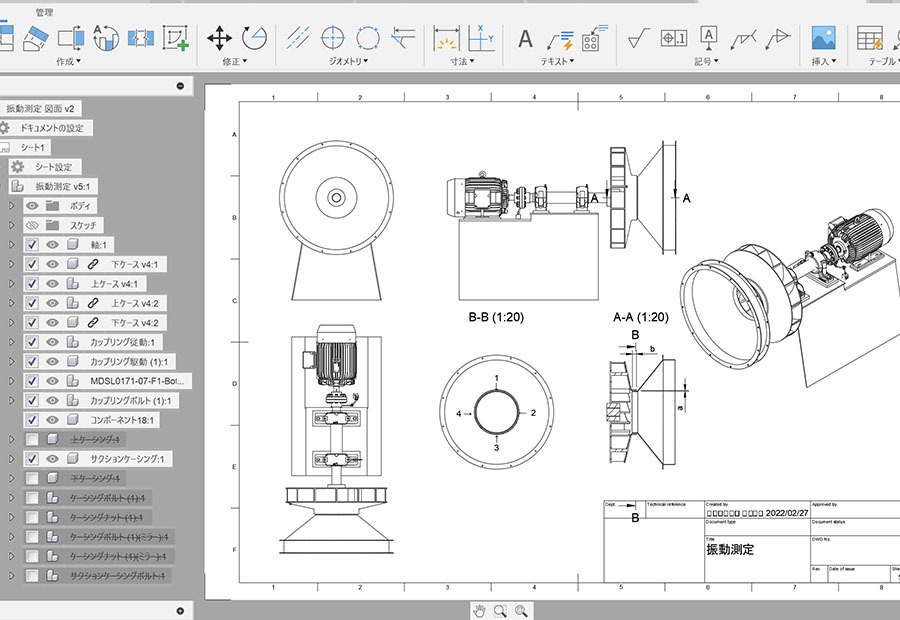Expand the カップリング従動:1 tree node
Viewport: 900px width, 620px height.
[12, 342]
